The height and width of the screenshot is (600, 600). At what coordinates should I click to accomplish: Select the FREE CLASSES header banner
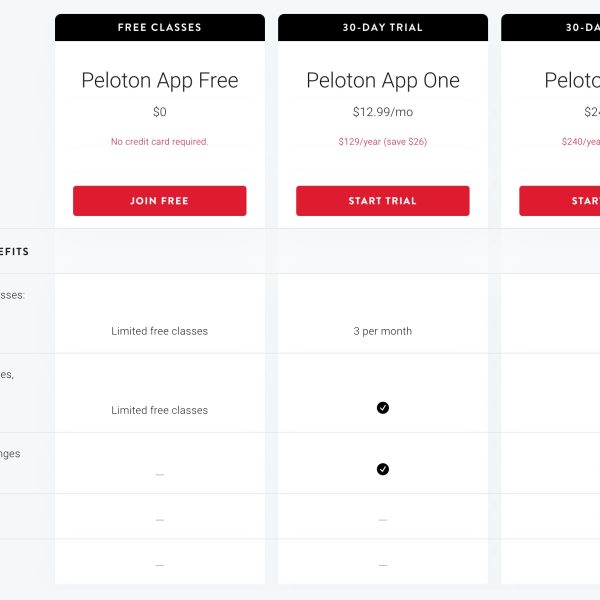160,28
